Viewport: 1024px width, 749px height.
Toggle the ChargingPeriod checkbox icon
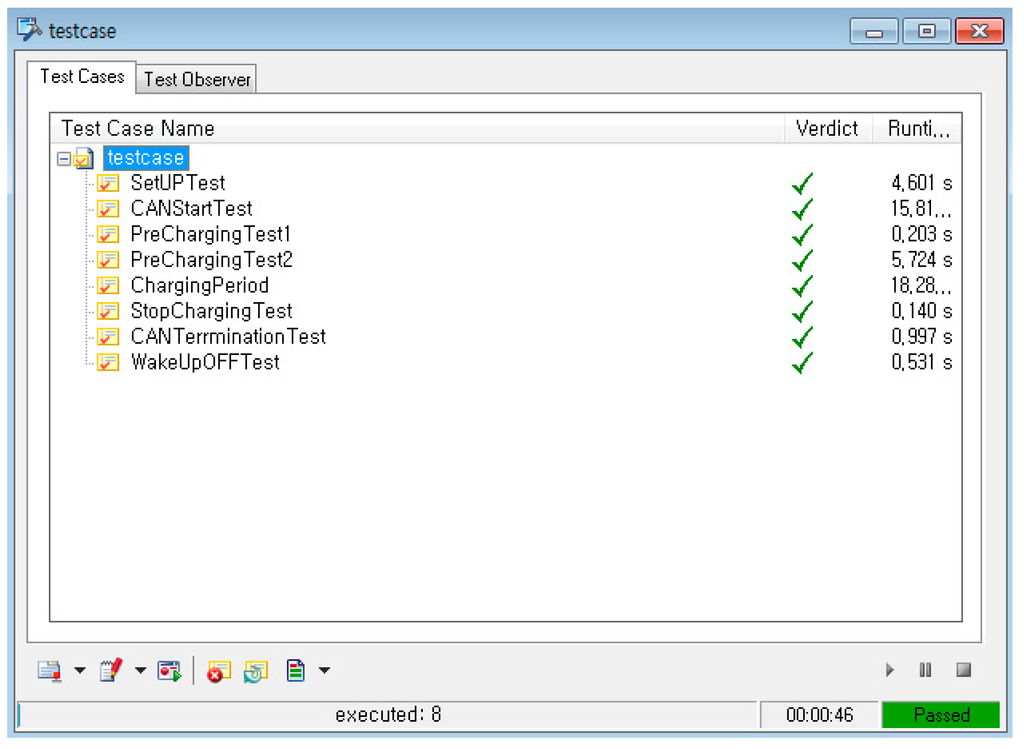(x=108, y=286)
